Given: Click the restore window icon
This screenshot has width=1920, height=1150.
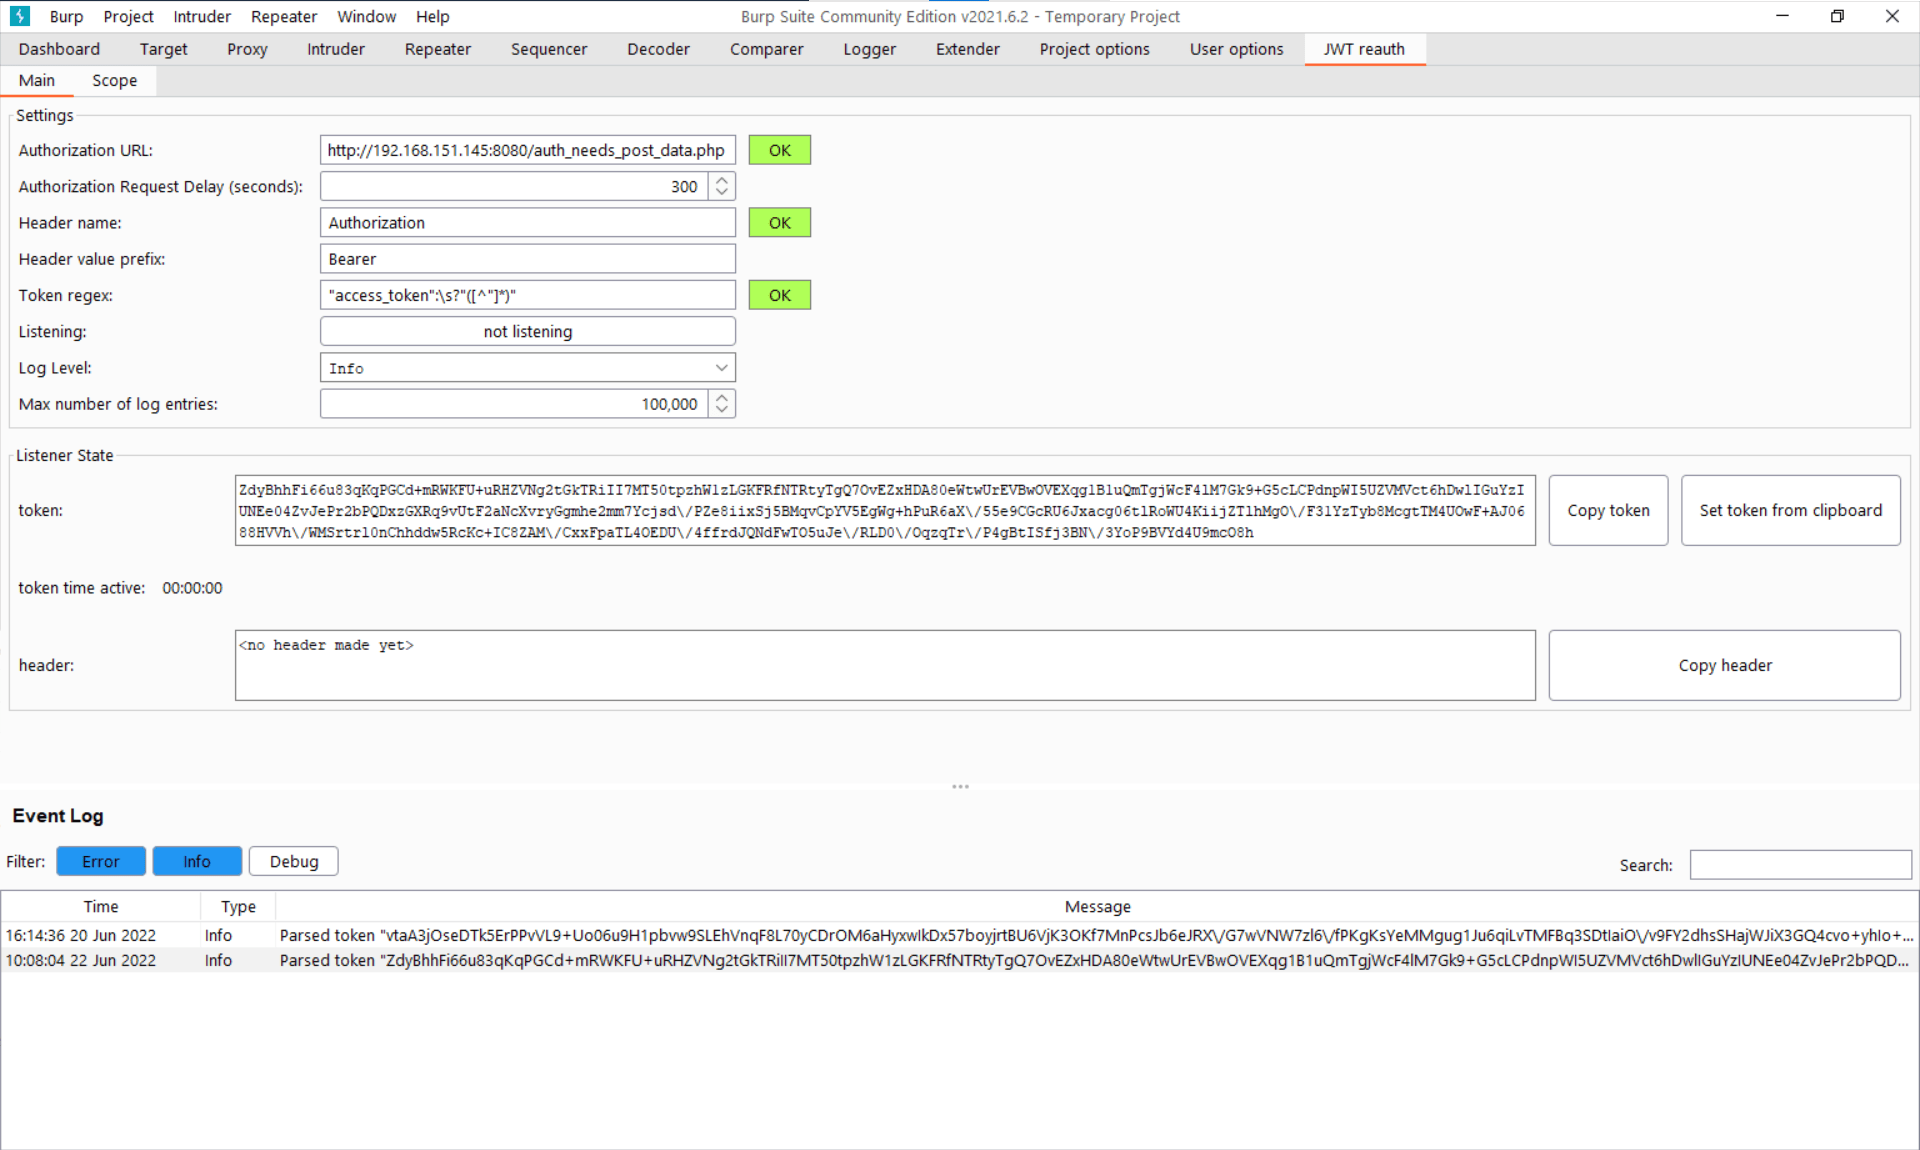Looking at the screenshot, I should click(x=1837, y=16).
